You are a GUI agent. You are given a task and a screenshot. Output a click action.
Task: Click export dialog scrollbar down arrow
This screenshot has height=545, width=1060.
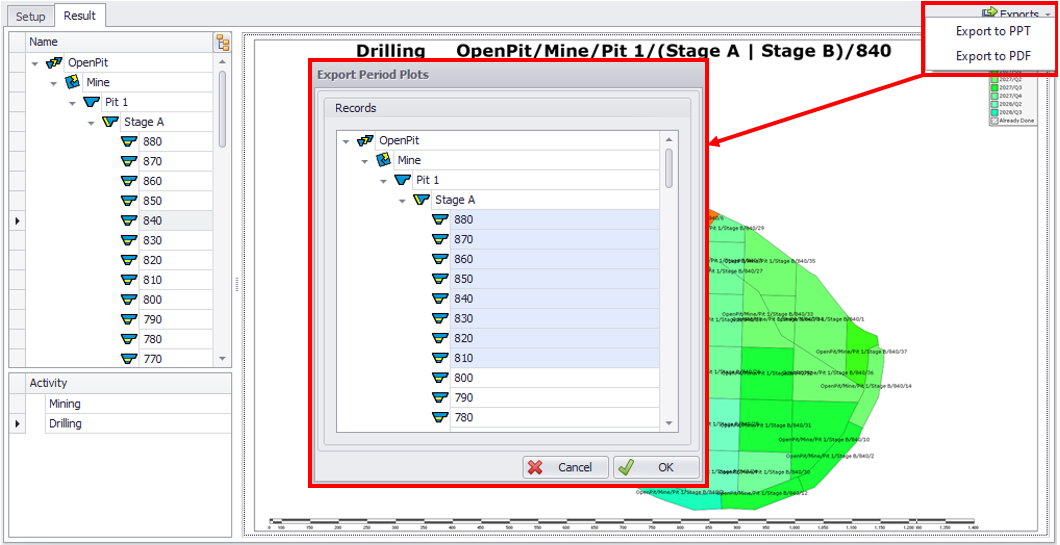pos(669,423)
